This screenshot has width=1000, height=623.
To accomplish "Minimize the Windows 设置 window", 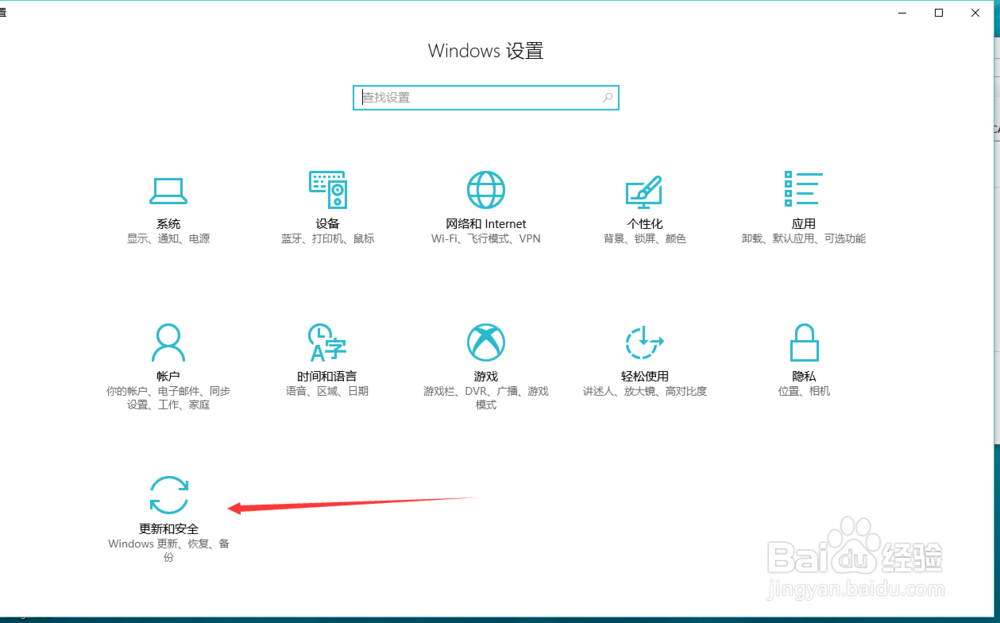I will click(902, 13).
